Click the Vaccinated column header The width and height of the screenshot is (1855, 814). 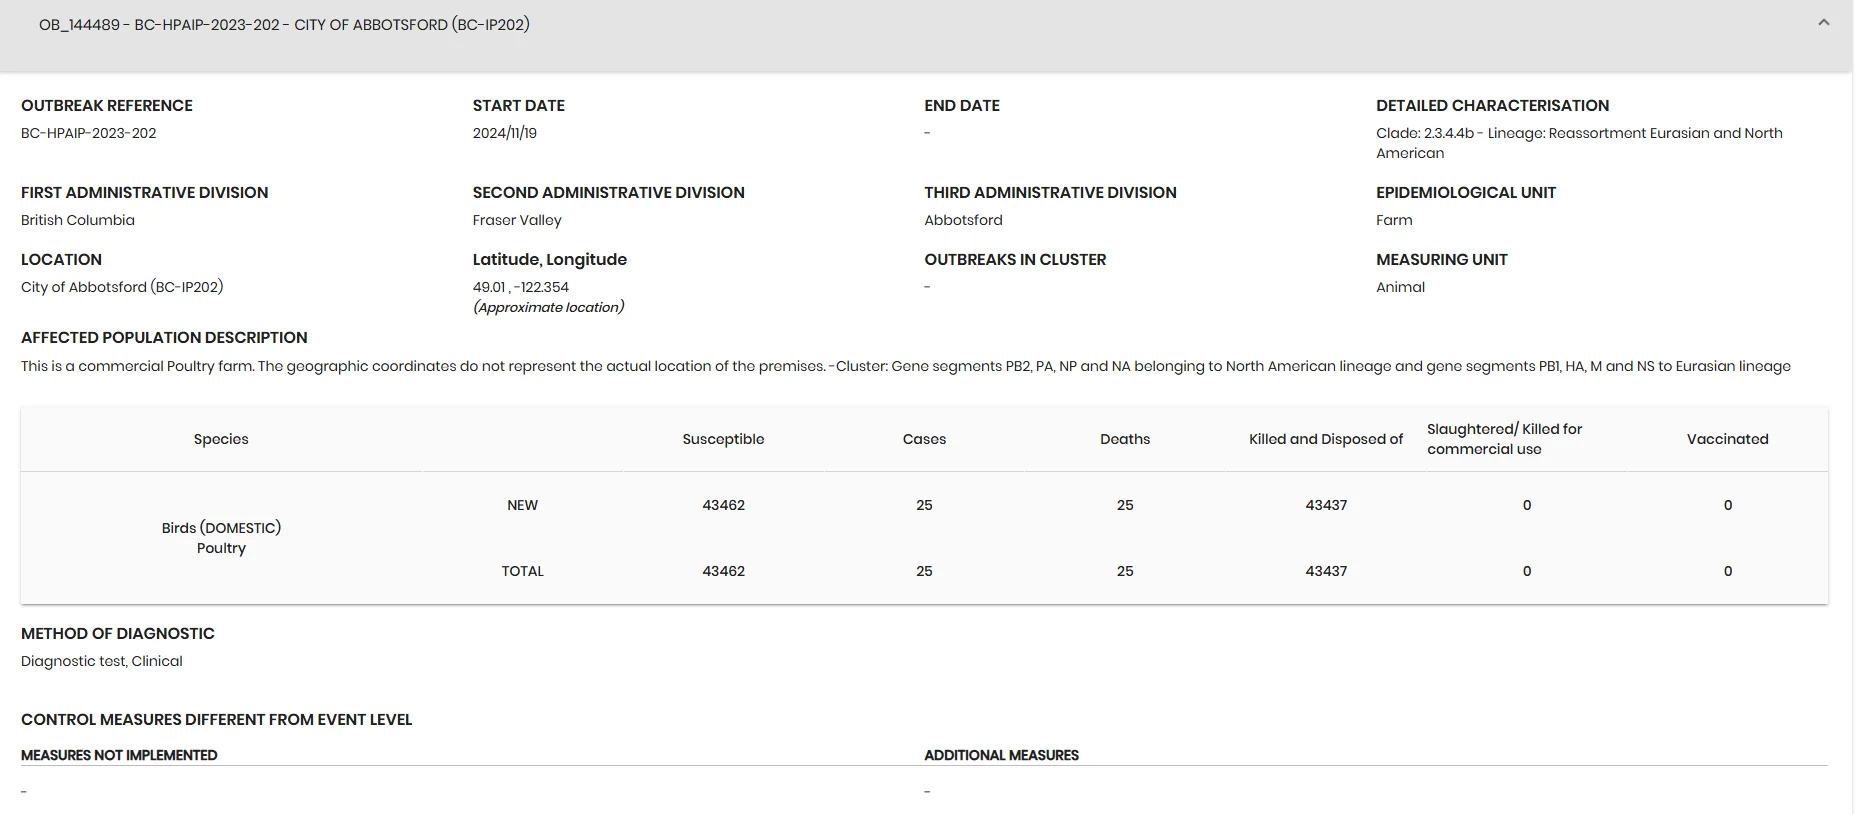[1727, 439]
